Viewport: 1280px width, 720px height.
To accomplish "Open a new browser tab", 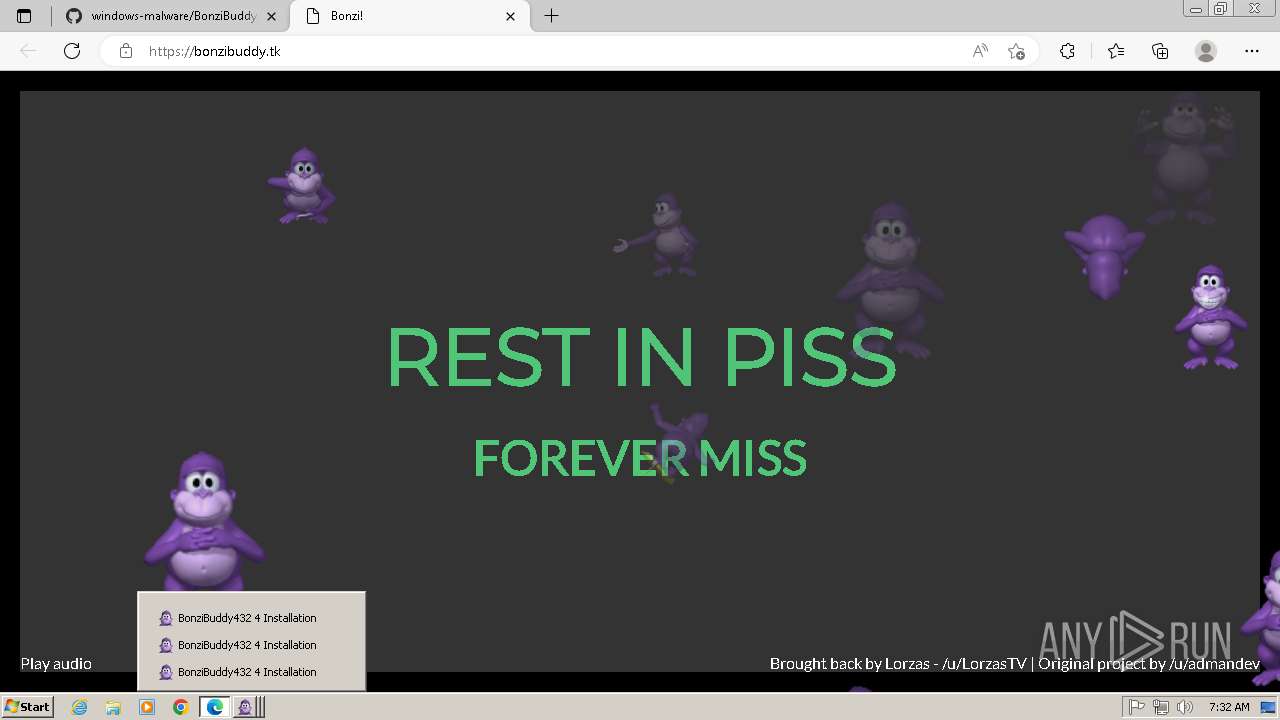I will click(x=551, y=16).
